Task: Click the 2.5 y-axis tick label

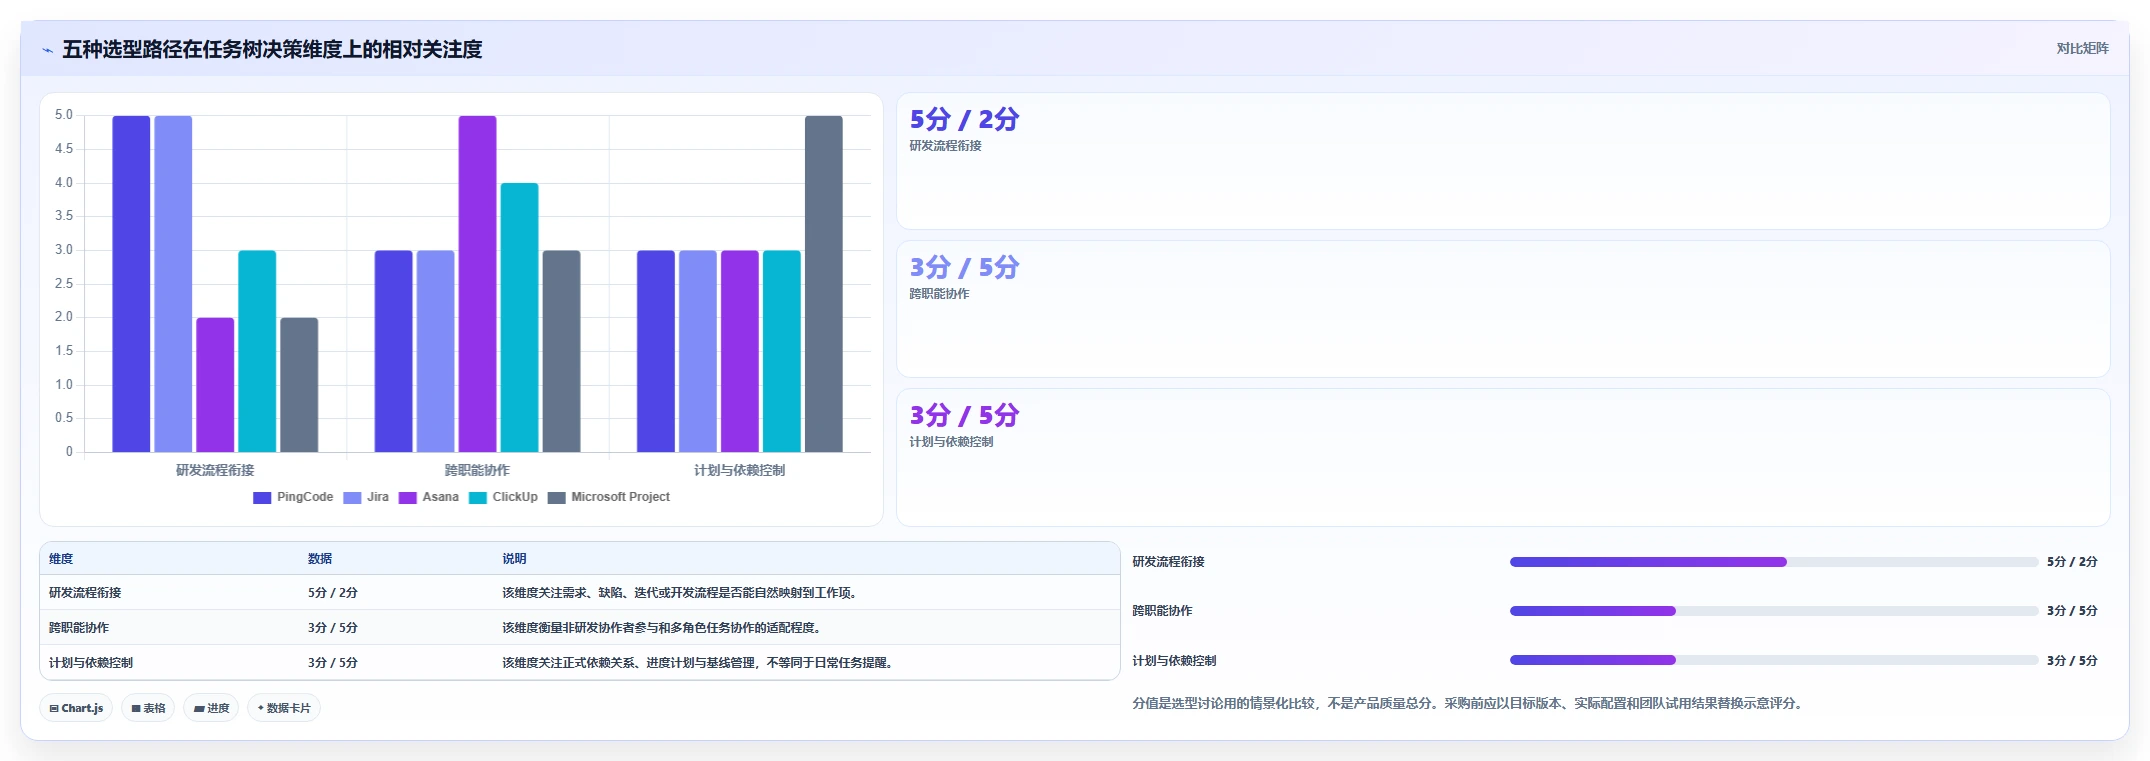Action: pos(64,284)
